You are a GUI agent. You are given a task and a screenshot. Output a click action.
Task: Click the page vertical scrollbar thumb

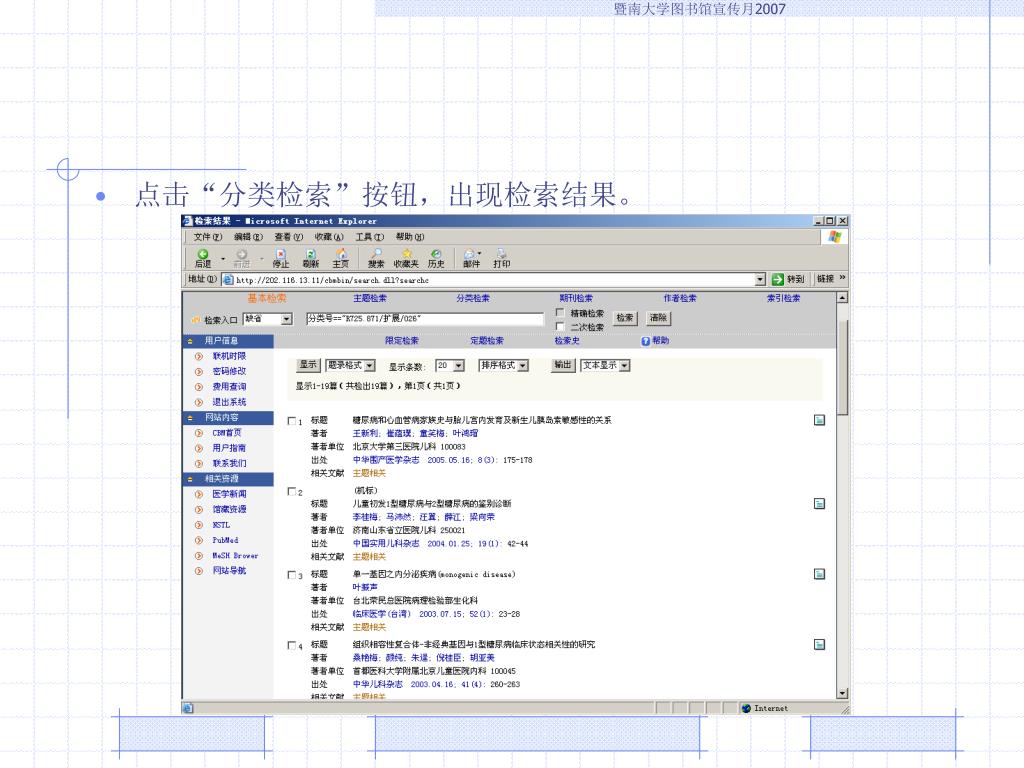pos(842,367)
